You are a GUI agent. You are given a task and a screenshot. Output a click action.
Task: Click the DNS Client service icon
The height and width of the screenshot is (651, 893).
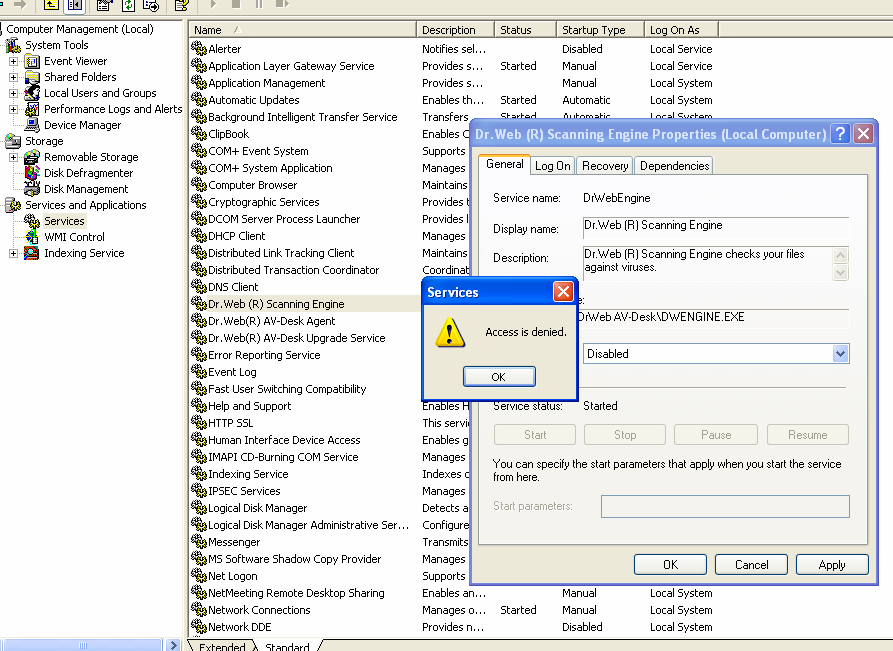coord(199,286)
